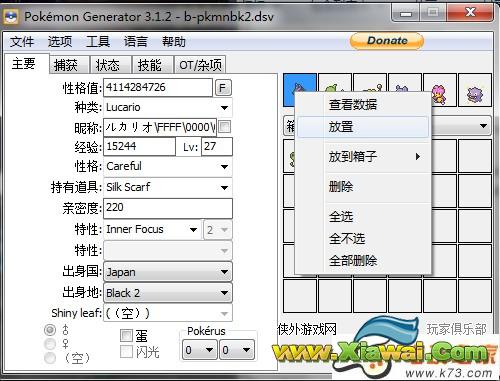Choose 全不选 in the context menu
500x381 pixels.
point(363,238)
